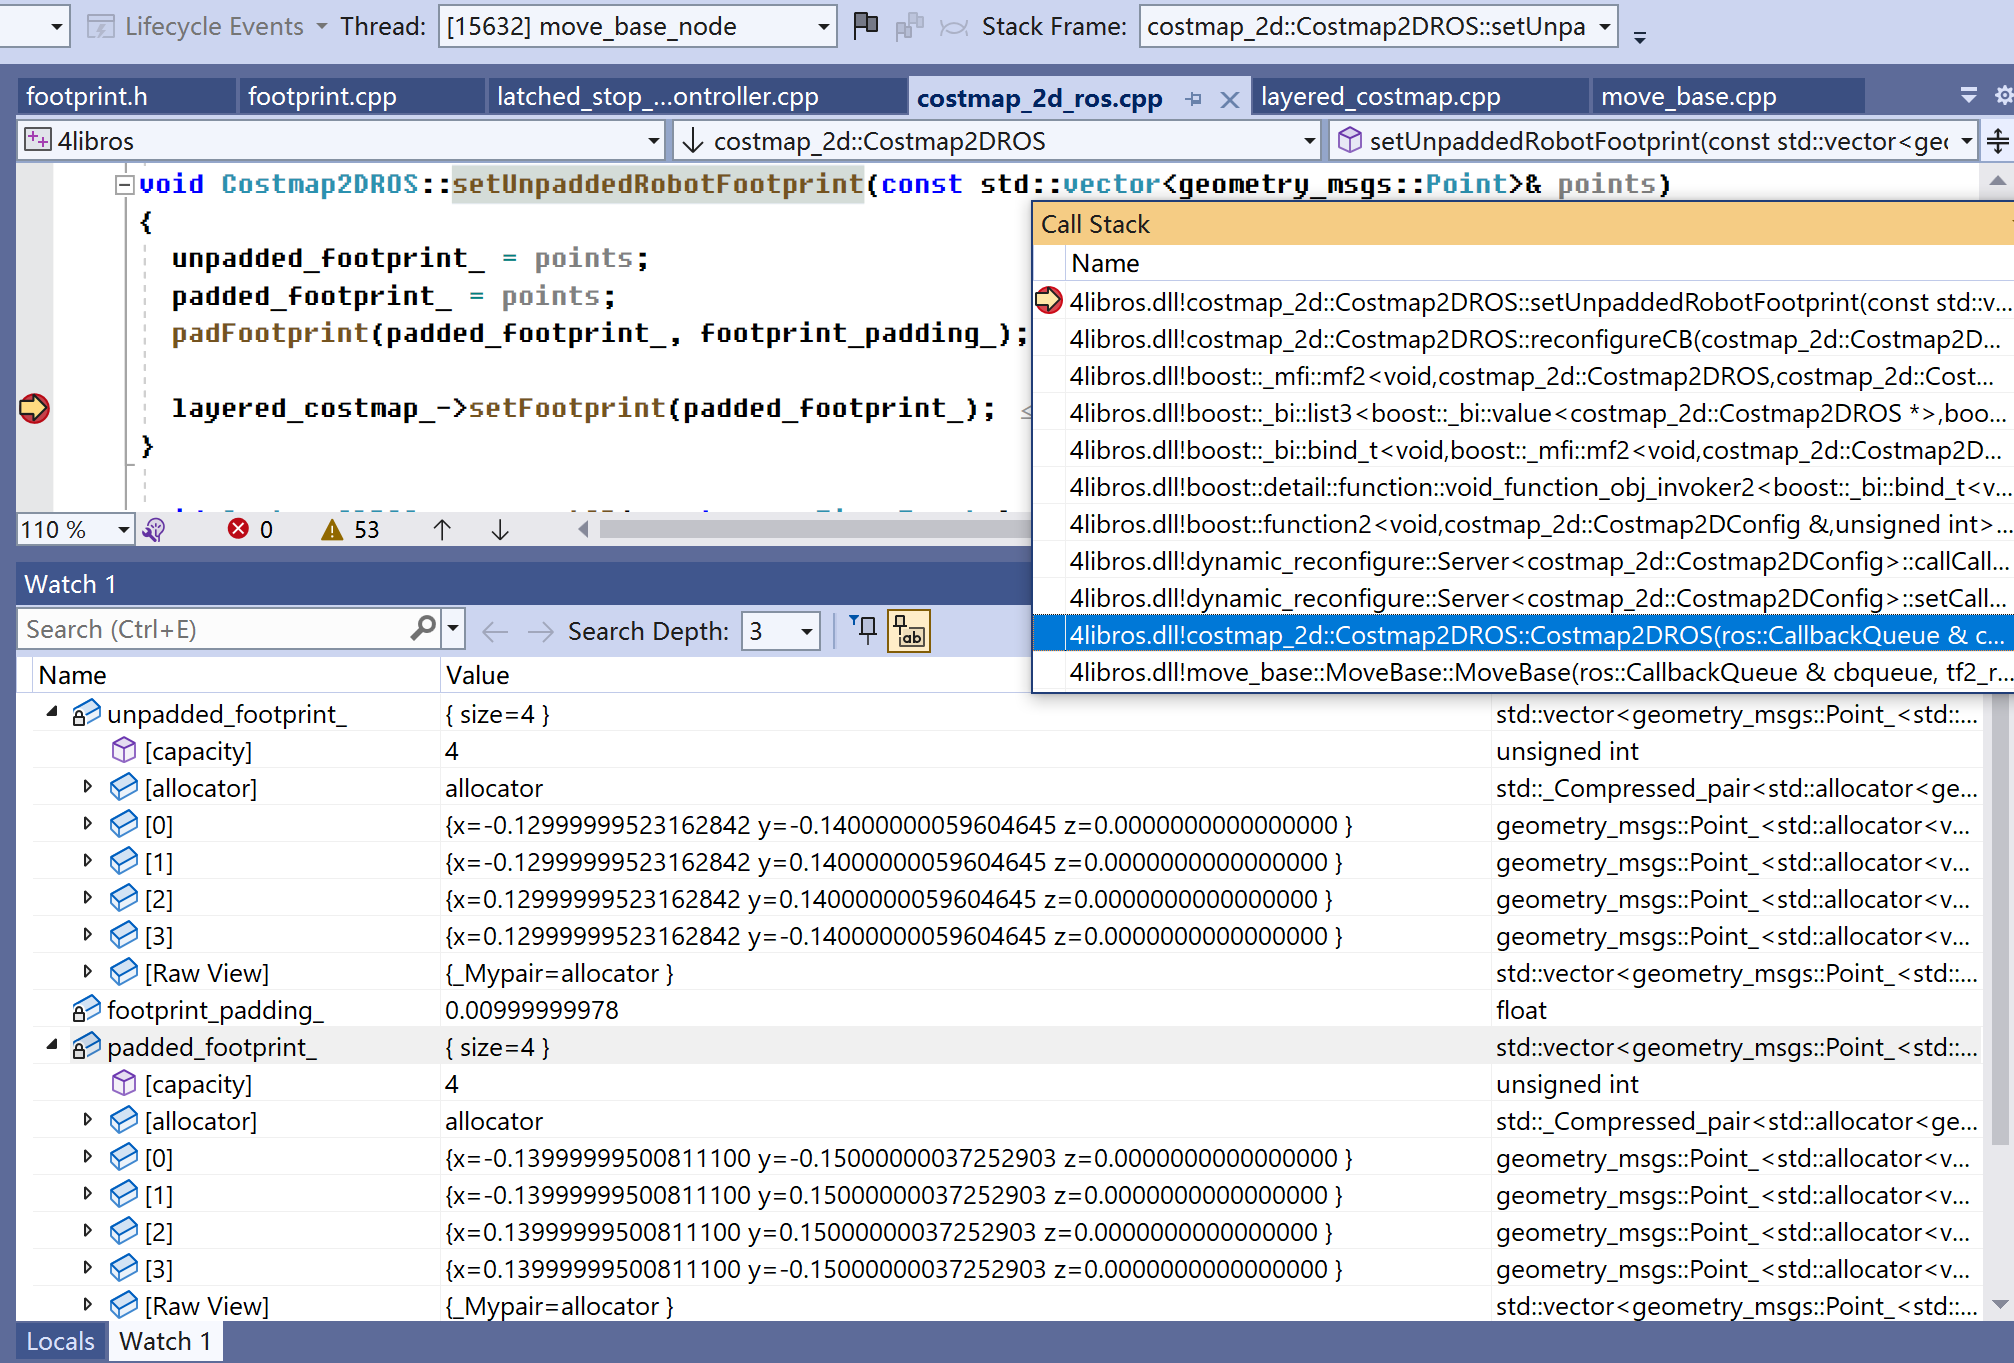Click the Watch panel vertical scrollbar

click(x=1999, y=920)
